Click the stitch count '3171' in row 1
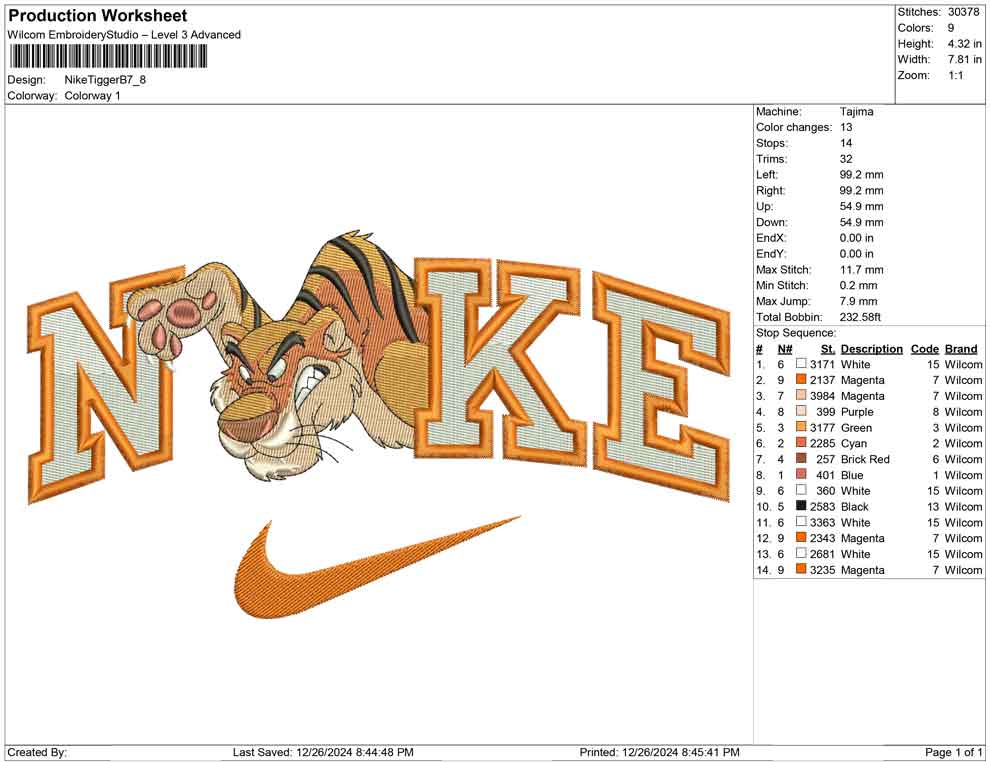This screenshot has height=762, width=990. tap(822, 364)
